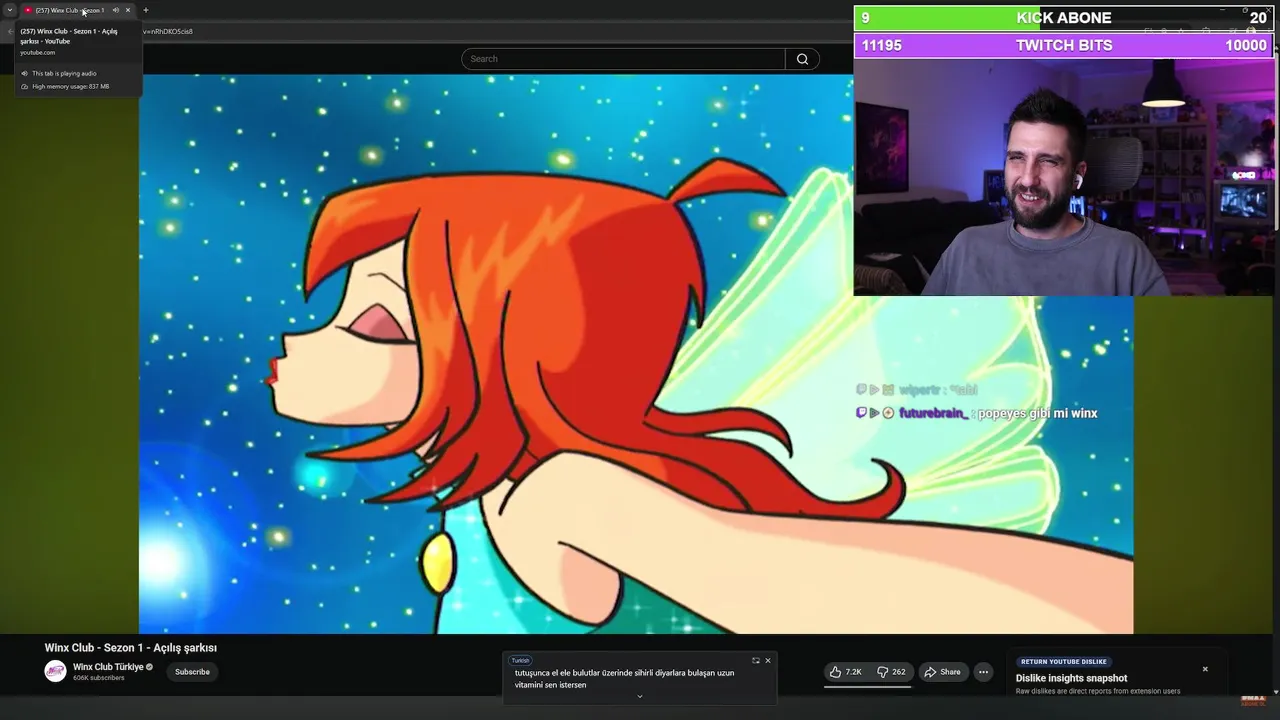
Task: Click the caption box pop-out icon
Action: pos(756,661)
